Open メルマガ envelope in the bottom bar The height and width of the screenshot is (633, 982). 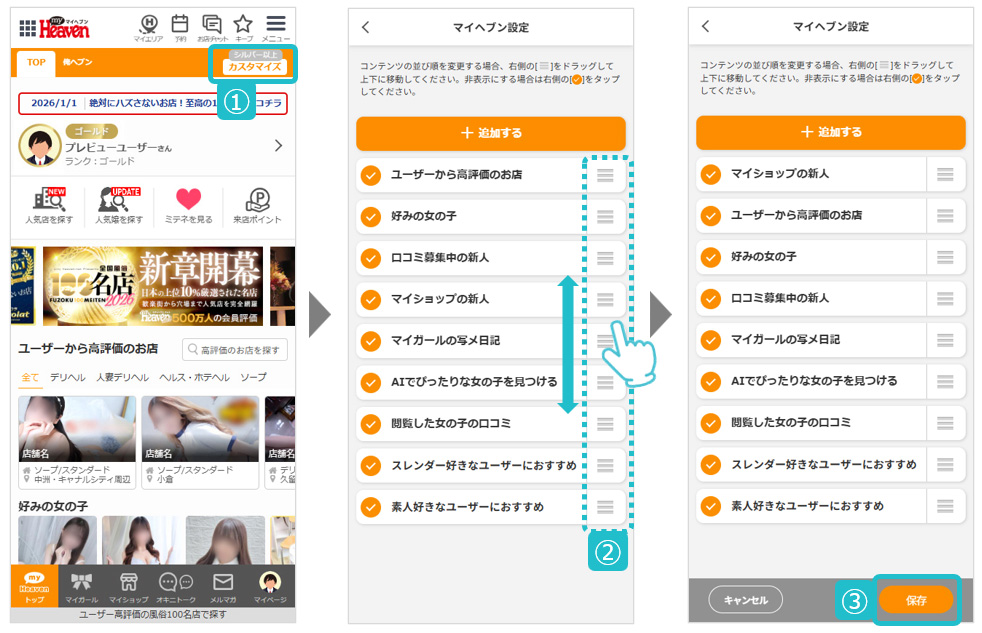pos(222,586)
